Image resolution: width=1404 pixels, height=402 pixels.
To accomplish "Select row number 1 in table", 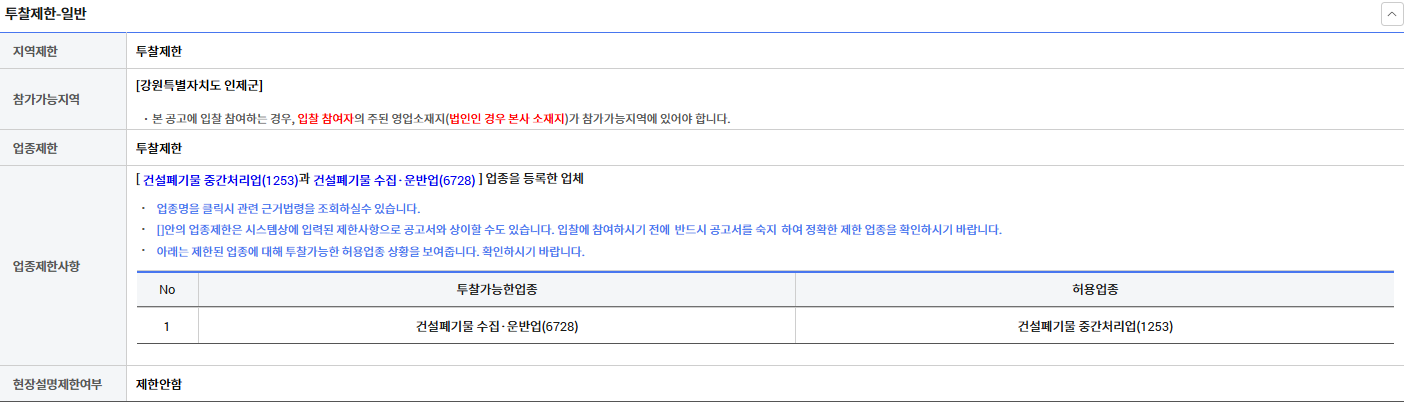I will (167, 326).
